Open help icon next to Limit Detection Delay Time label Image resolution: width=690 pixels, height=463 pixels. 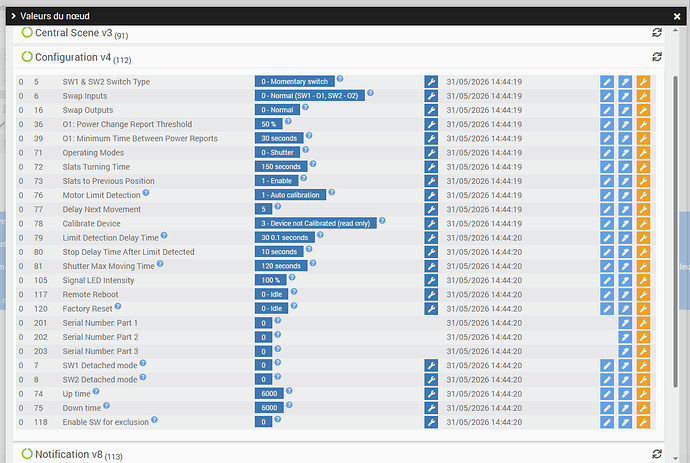164,235
